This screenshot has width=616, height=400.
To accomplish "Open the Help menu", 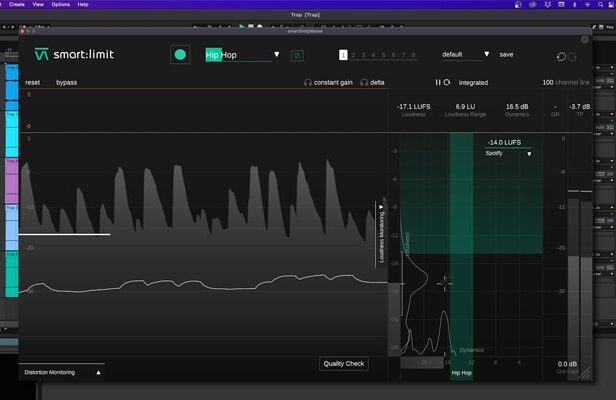I will (x=83, y=4).
